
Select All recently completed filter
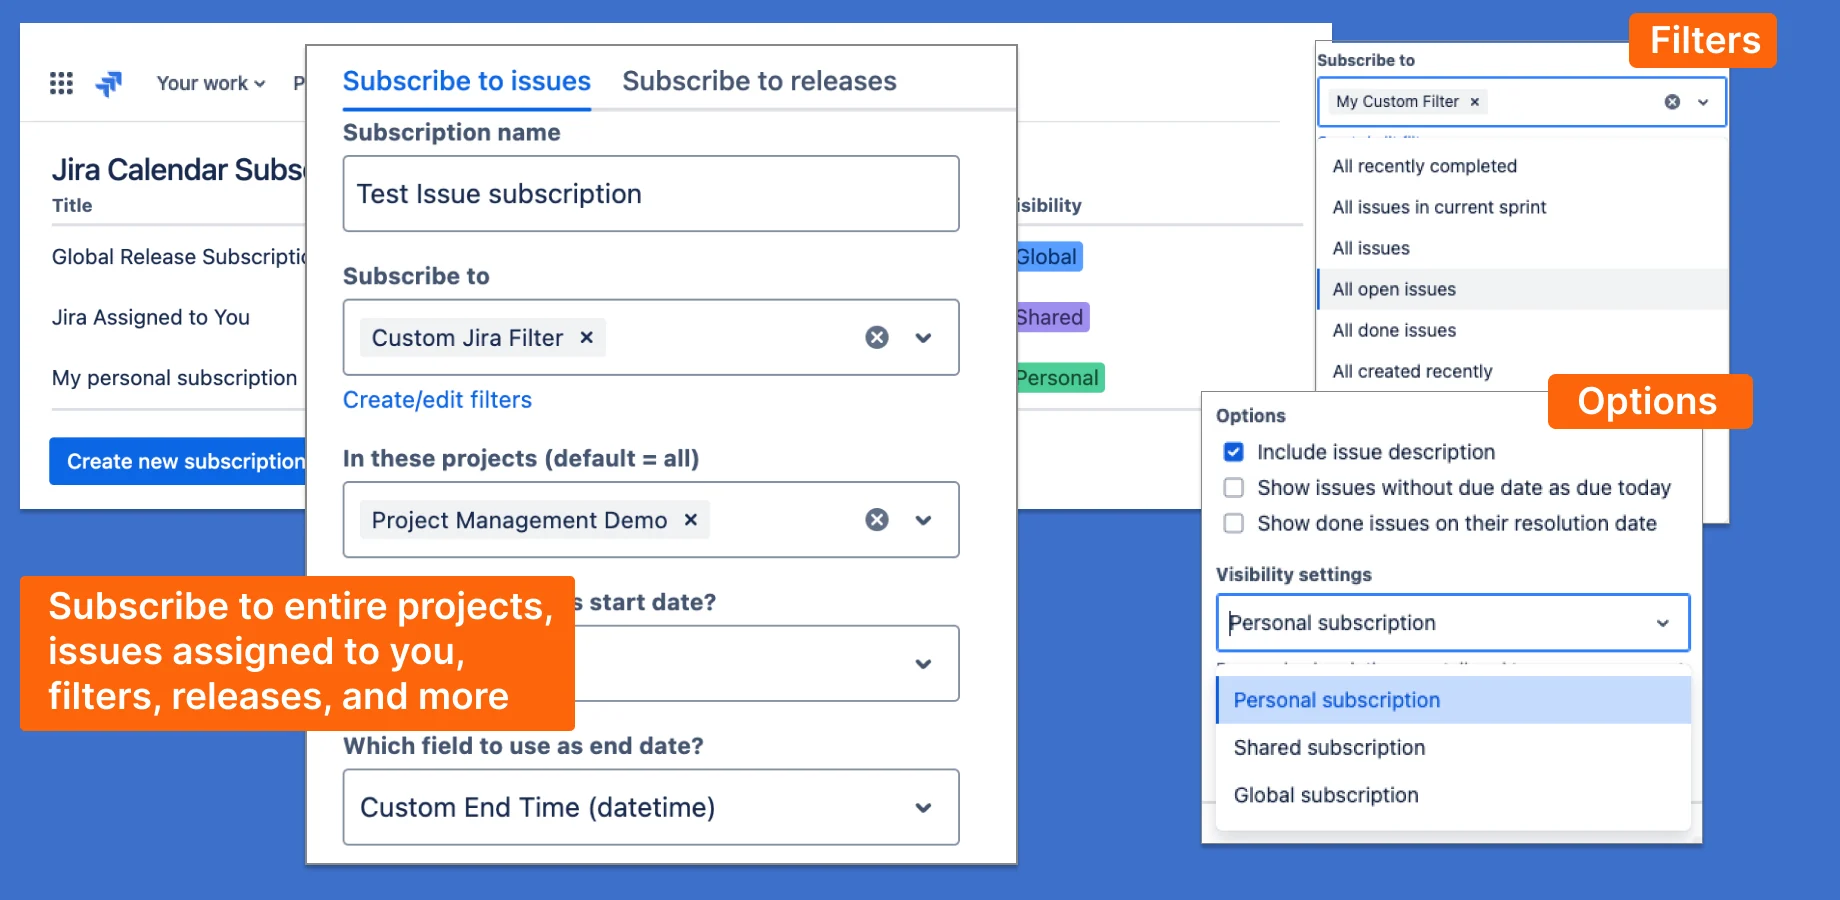[x=1523, y=166]
